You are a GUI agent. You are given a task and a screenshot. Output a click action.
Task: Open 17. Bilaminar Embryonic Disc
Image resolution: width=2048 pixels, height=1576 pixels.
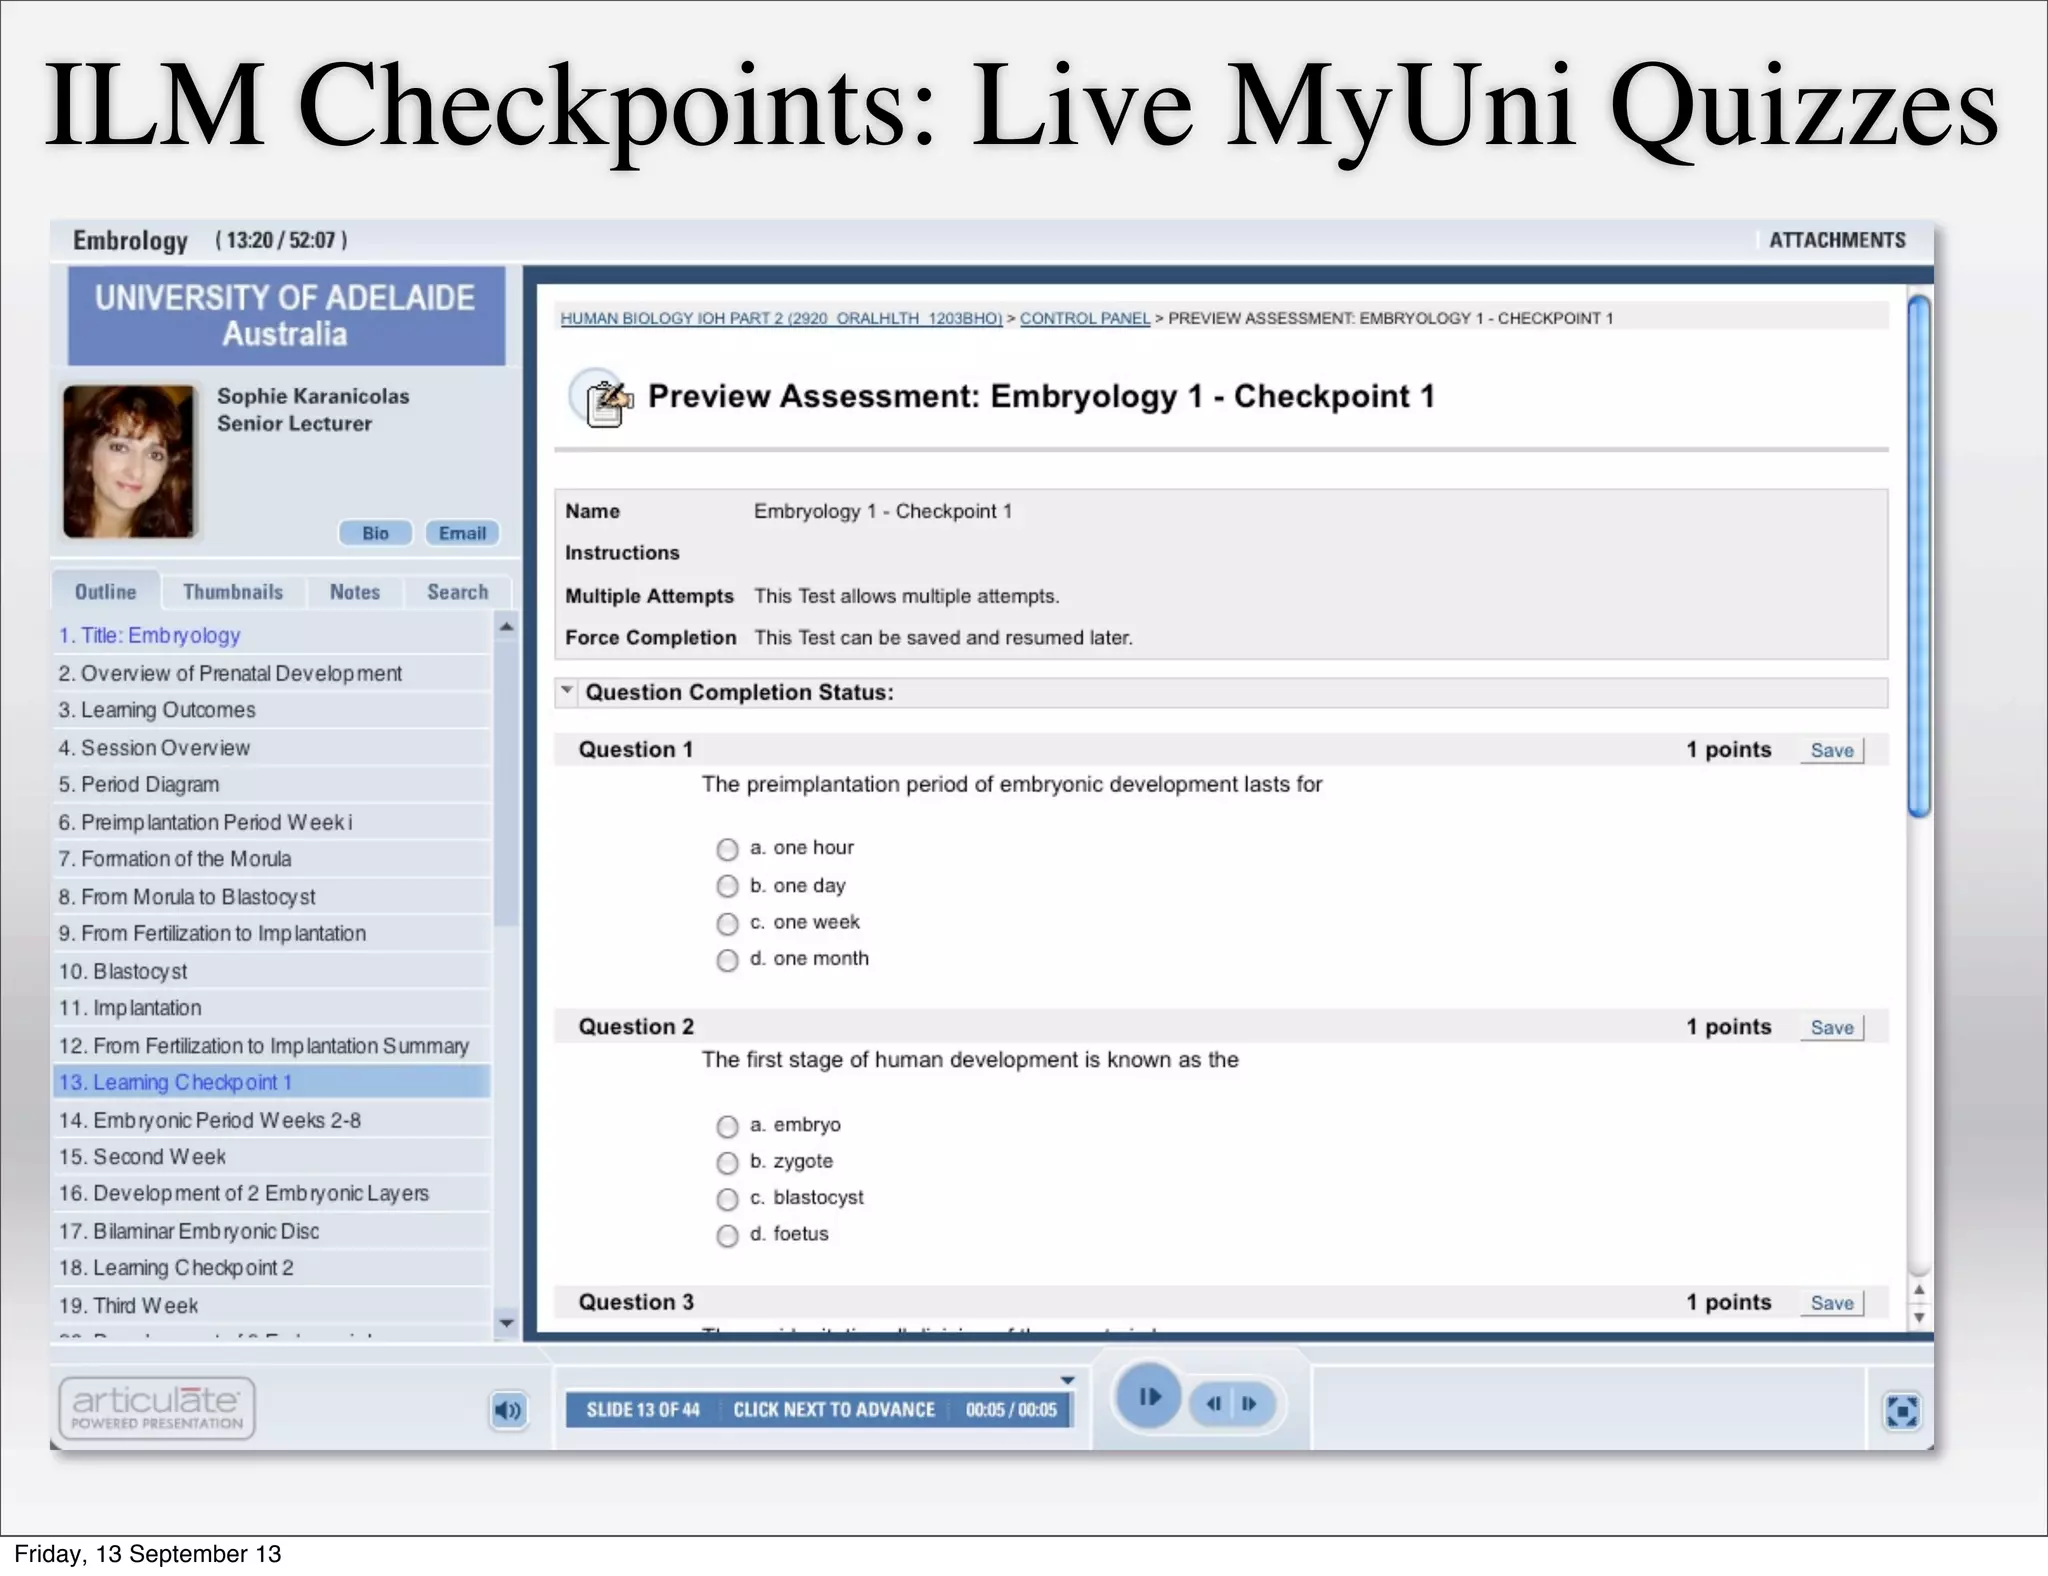(x=272, y=1231)
